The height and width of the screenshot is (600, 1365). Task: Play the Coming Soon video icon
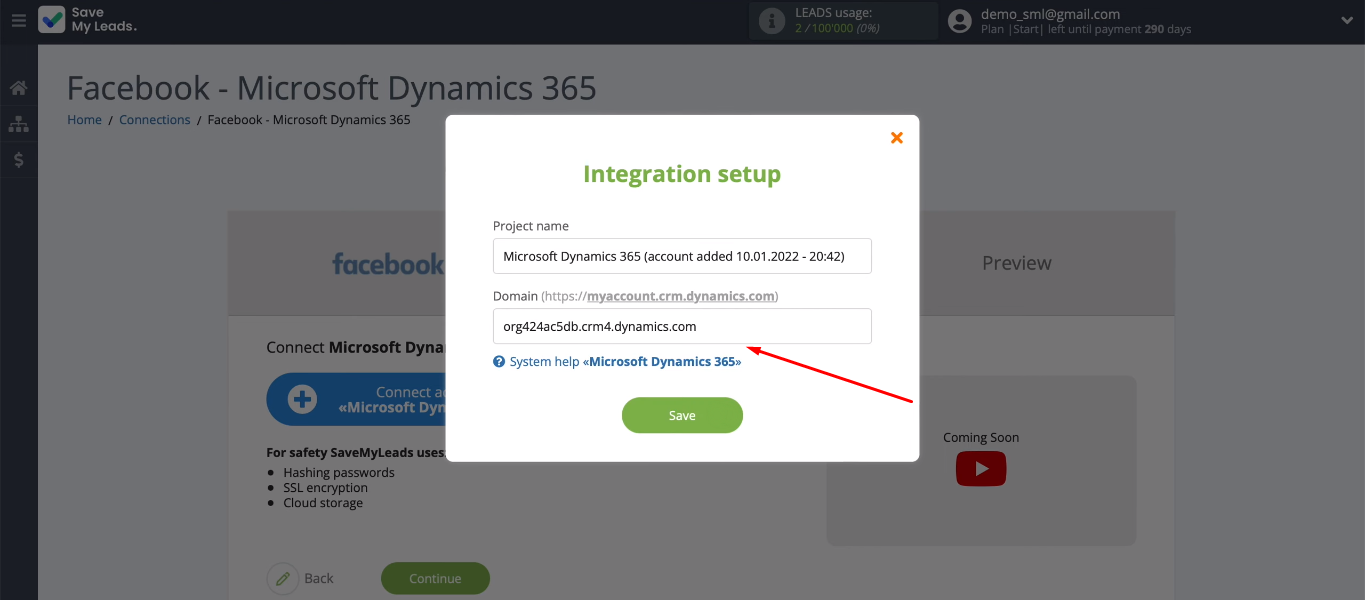[981, 469]
